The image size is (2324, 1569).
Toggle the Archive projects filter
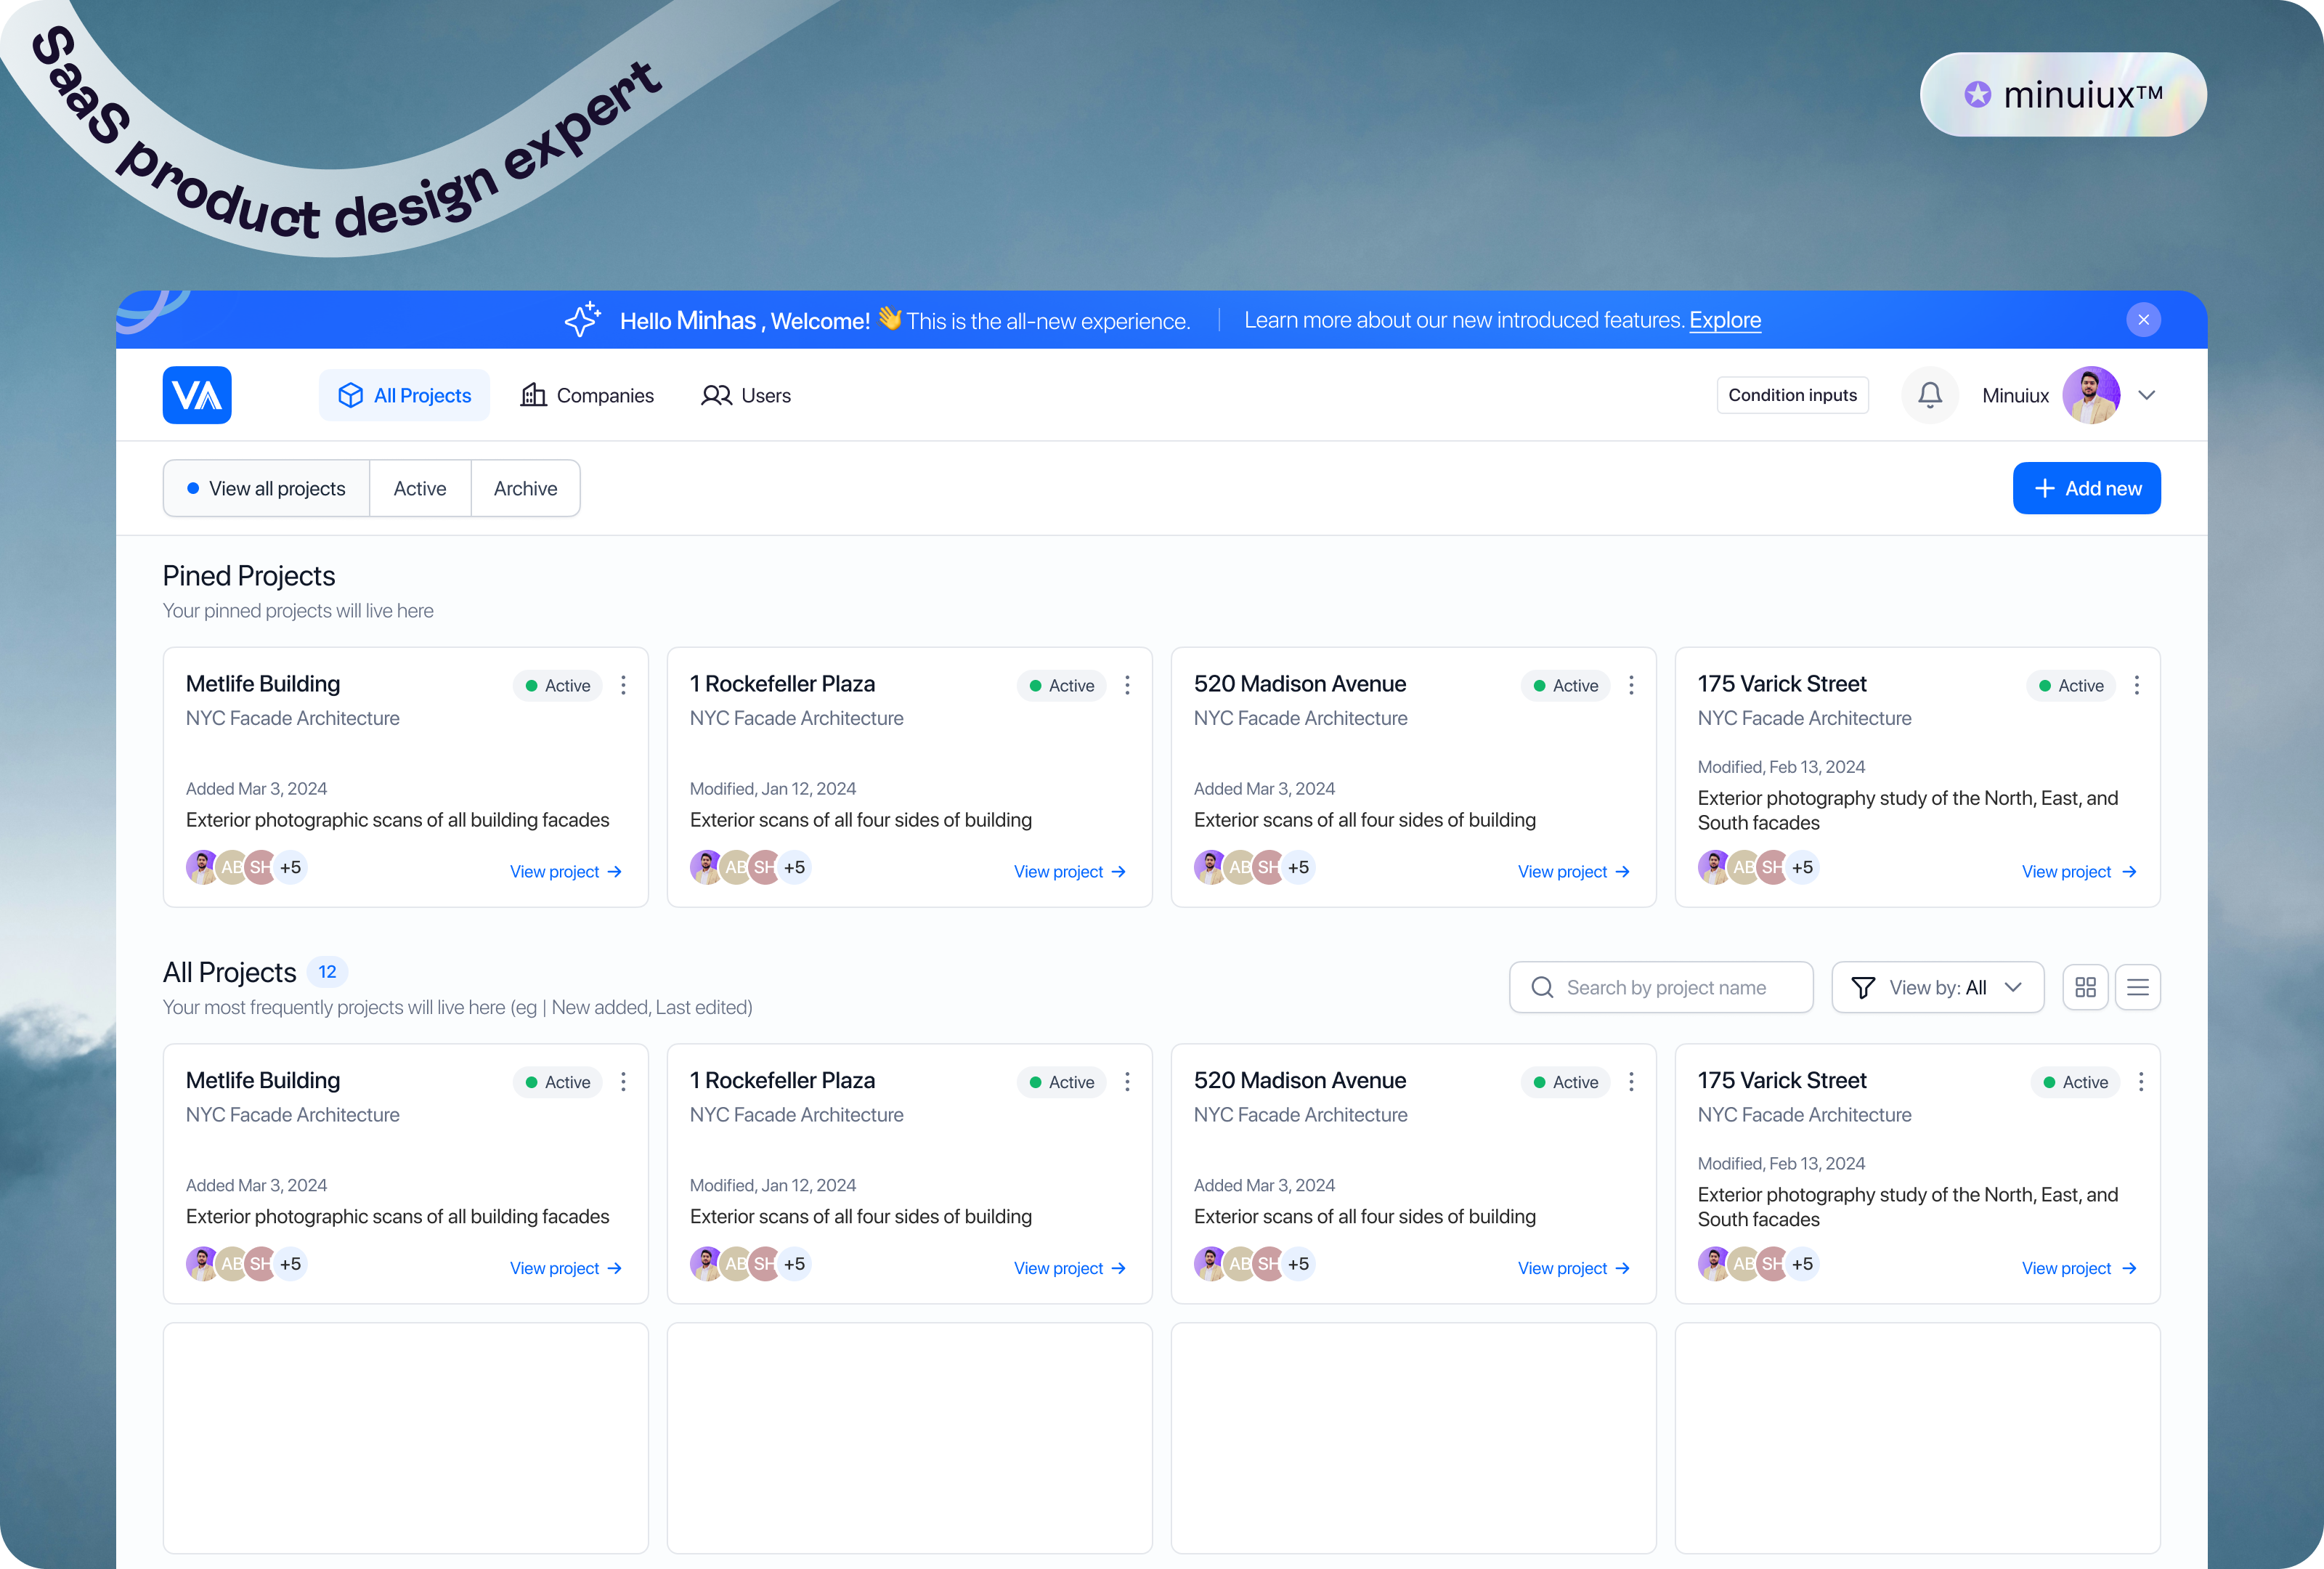pos(525,489)
